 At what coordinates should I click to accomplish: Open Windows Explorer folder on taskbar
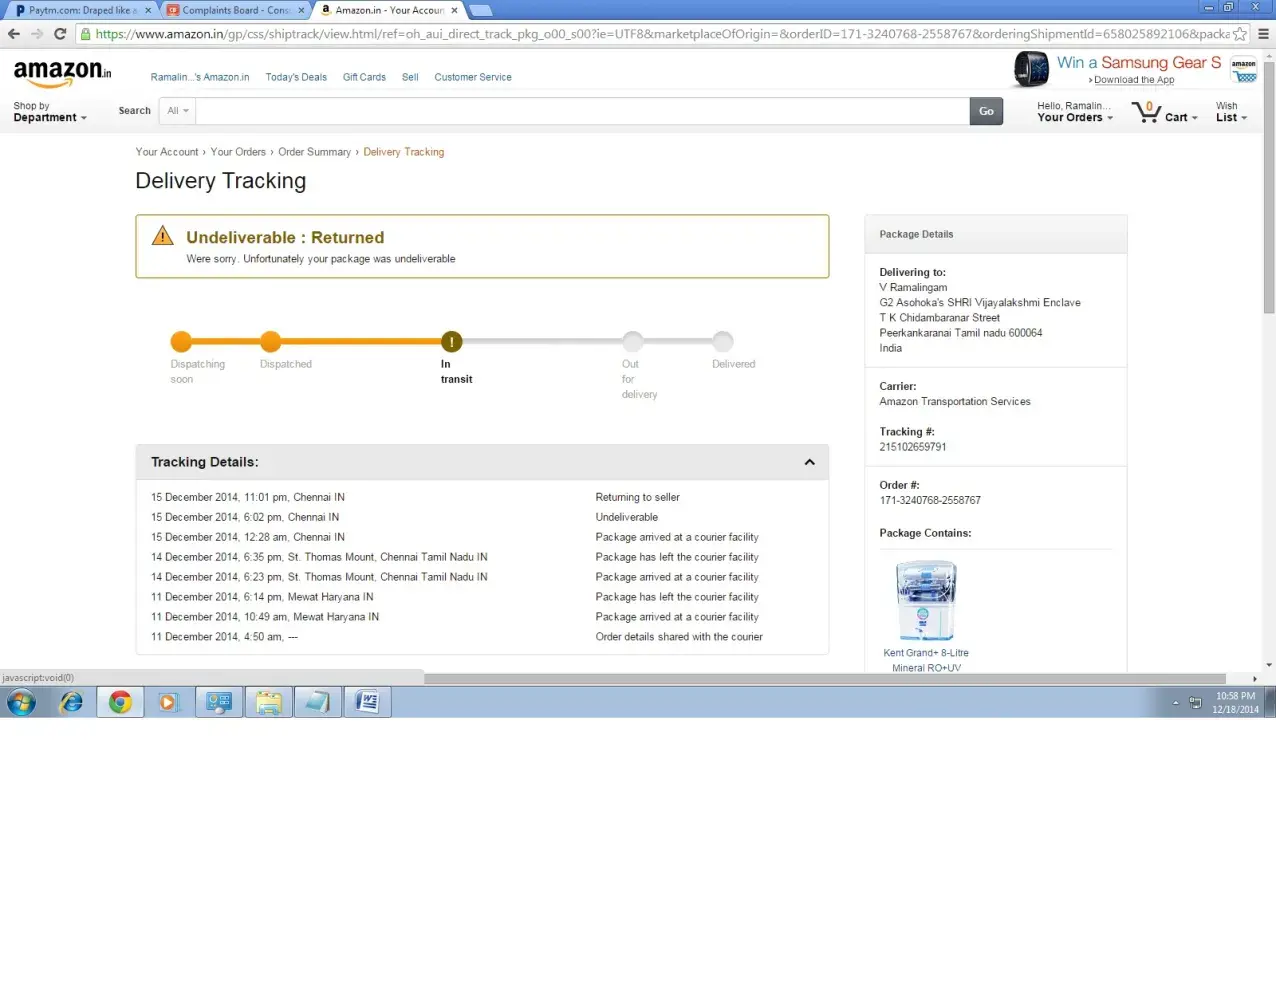pyautogui.click(x=268, y=703)
